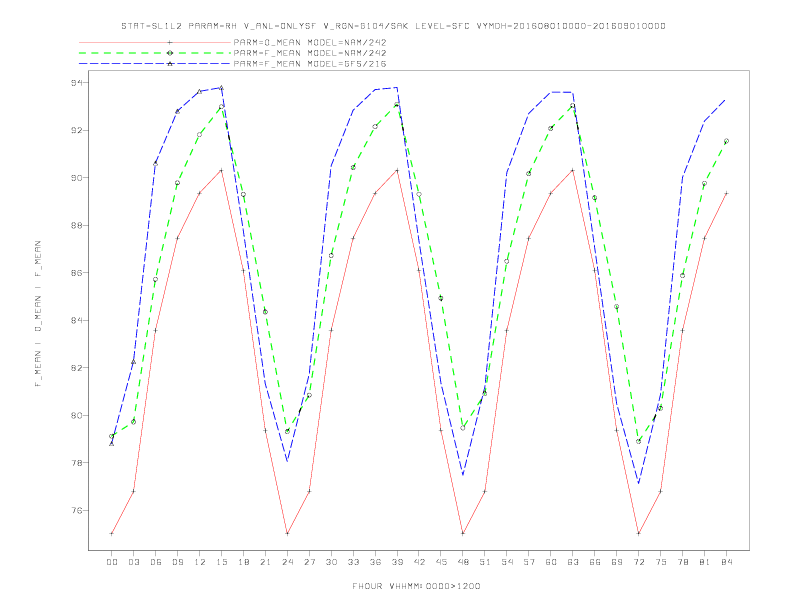Click the y-axis tick label 94
The image size is (792, 612).
(76, 82)
